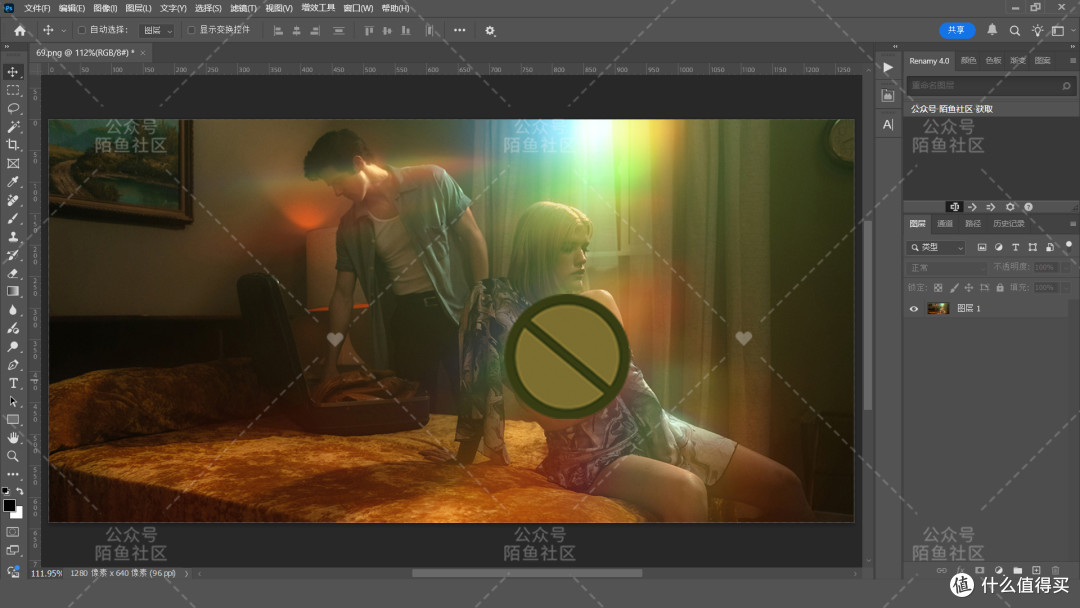This screenshot has height=608, width=1080.
Task: Click the Play actions panel icon
Action: [x=888, y=67]
